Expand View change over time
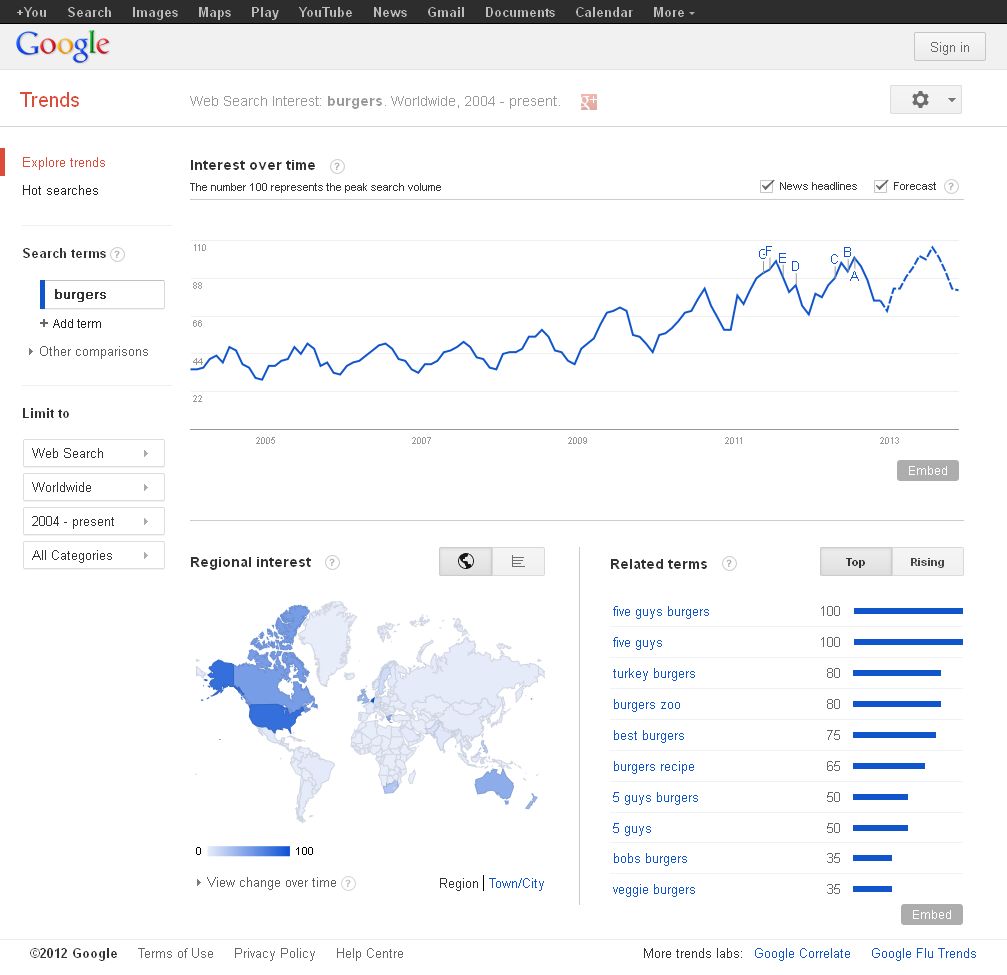 (266, 883)
